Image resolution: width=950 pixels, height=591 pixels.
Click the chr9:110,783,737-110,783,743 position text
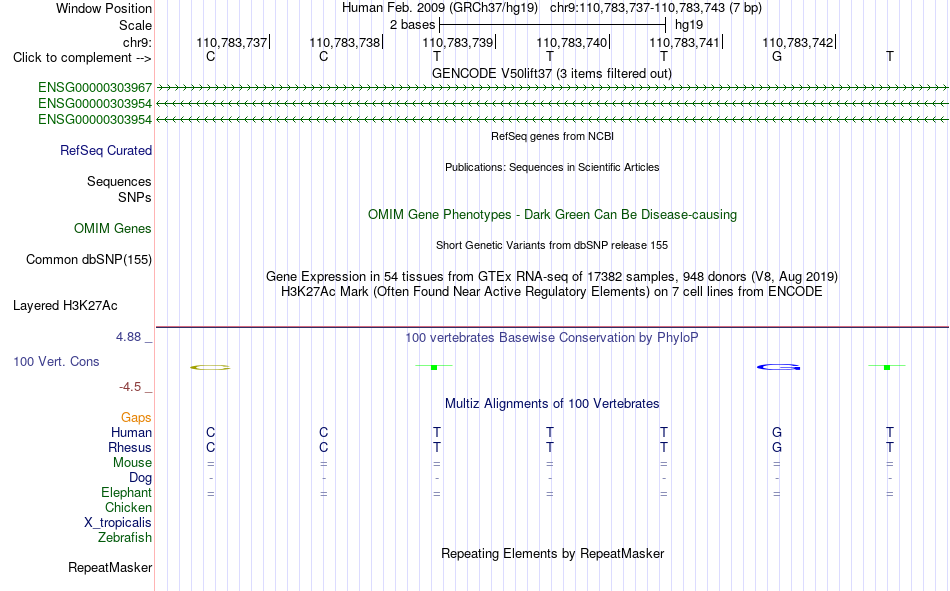pos(656,8)
